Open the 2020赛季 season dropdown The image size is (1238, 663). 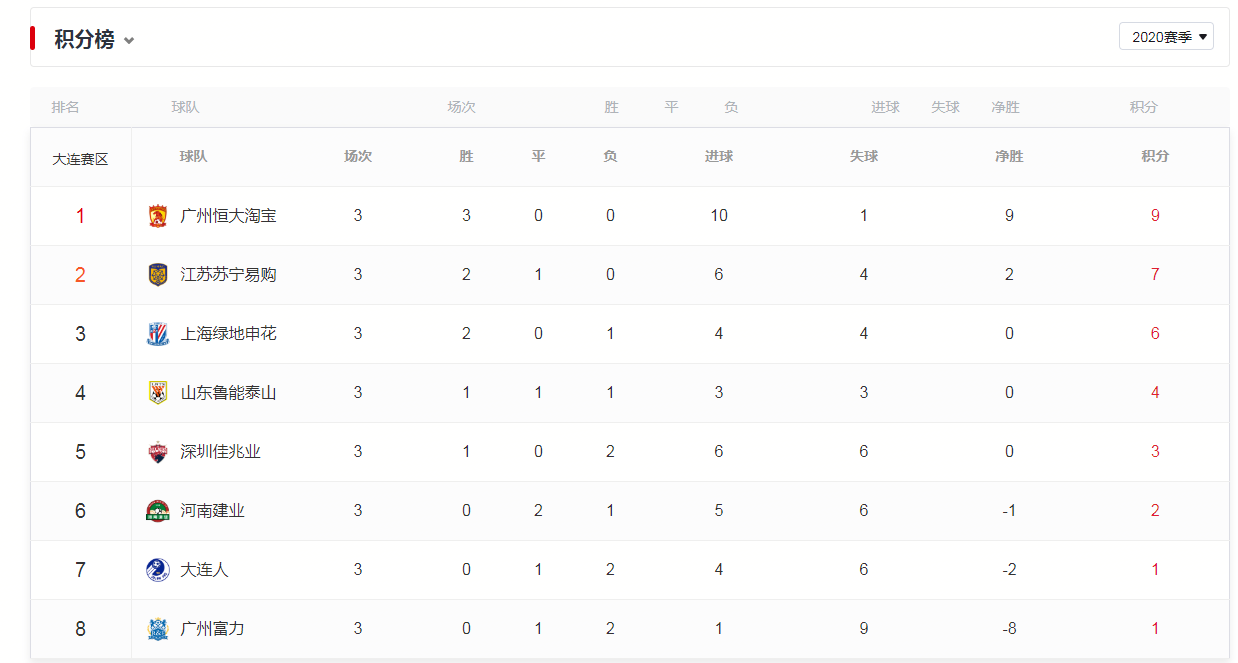point(1166,37)
